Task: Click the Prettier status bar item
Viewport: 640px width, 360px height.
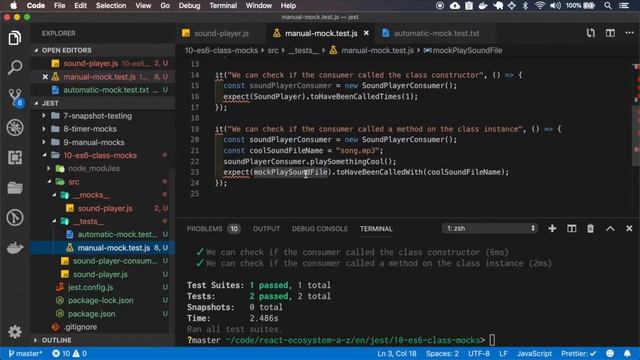Action: (578, 353)
